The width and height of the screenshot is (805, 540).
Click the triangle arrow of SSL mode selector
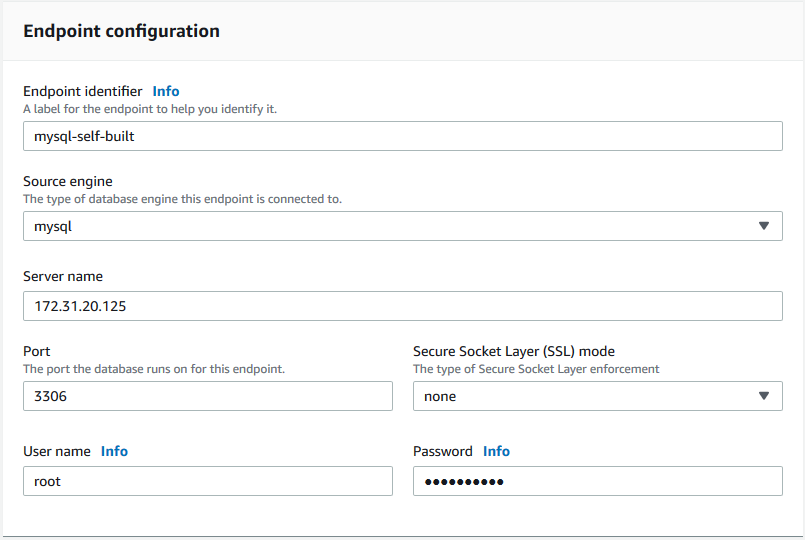pyautogui.click(x=764, y=396)
